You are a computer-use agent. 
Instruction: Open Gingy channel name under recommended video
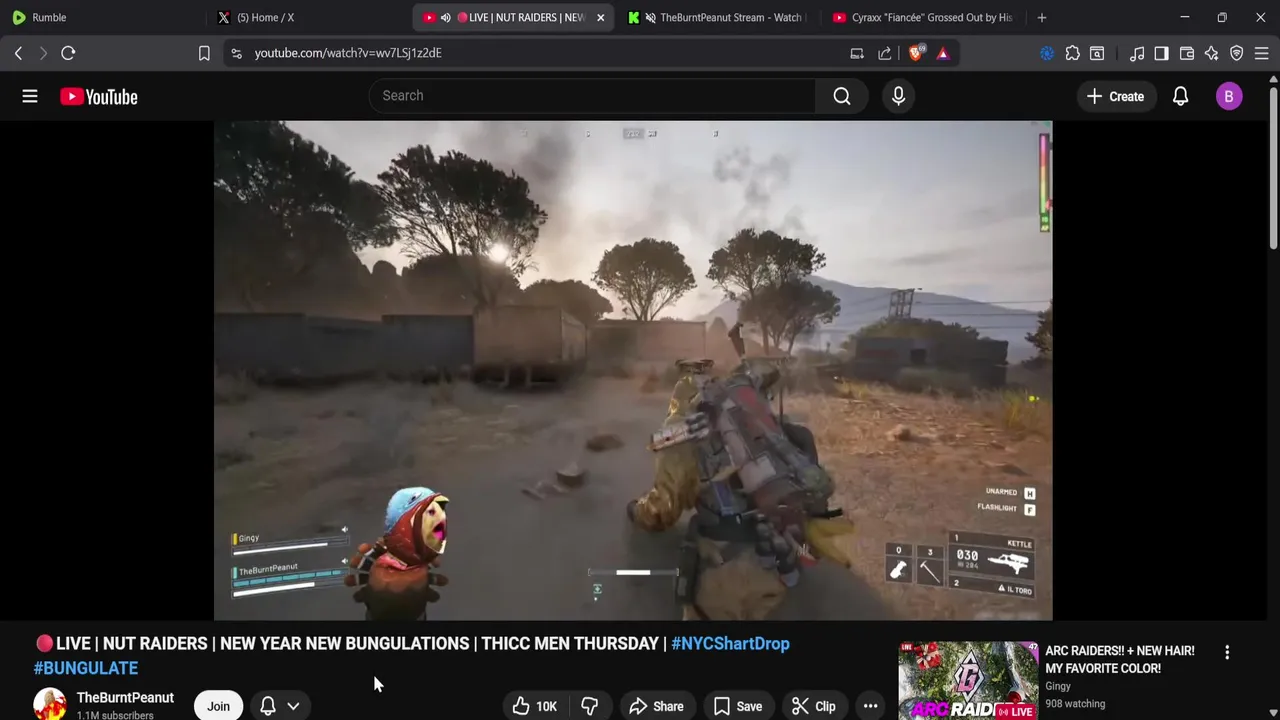[1058, 686]
